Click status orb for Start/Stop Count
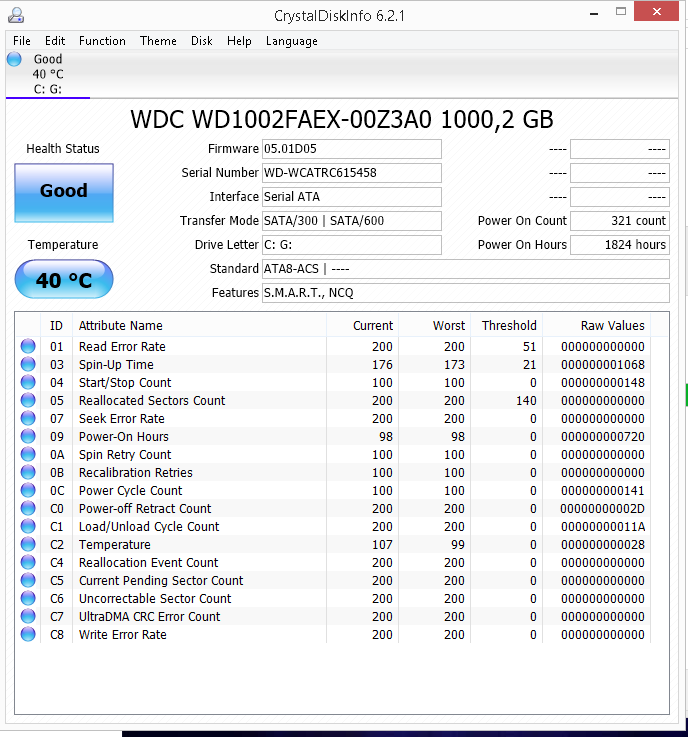The width and height of the screenshot is (688, 737). click(28, 382)
